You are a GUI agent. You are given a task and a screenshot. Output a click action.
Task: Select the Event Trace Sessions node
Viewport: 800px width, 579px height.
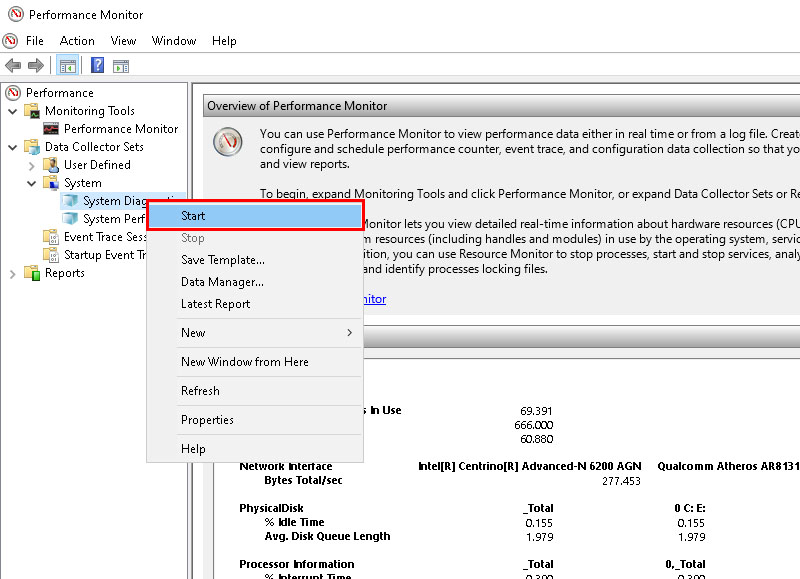tap(104, 237)
